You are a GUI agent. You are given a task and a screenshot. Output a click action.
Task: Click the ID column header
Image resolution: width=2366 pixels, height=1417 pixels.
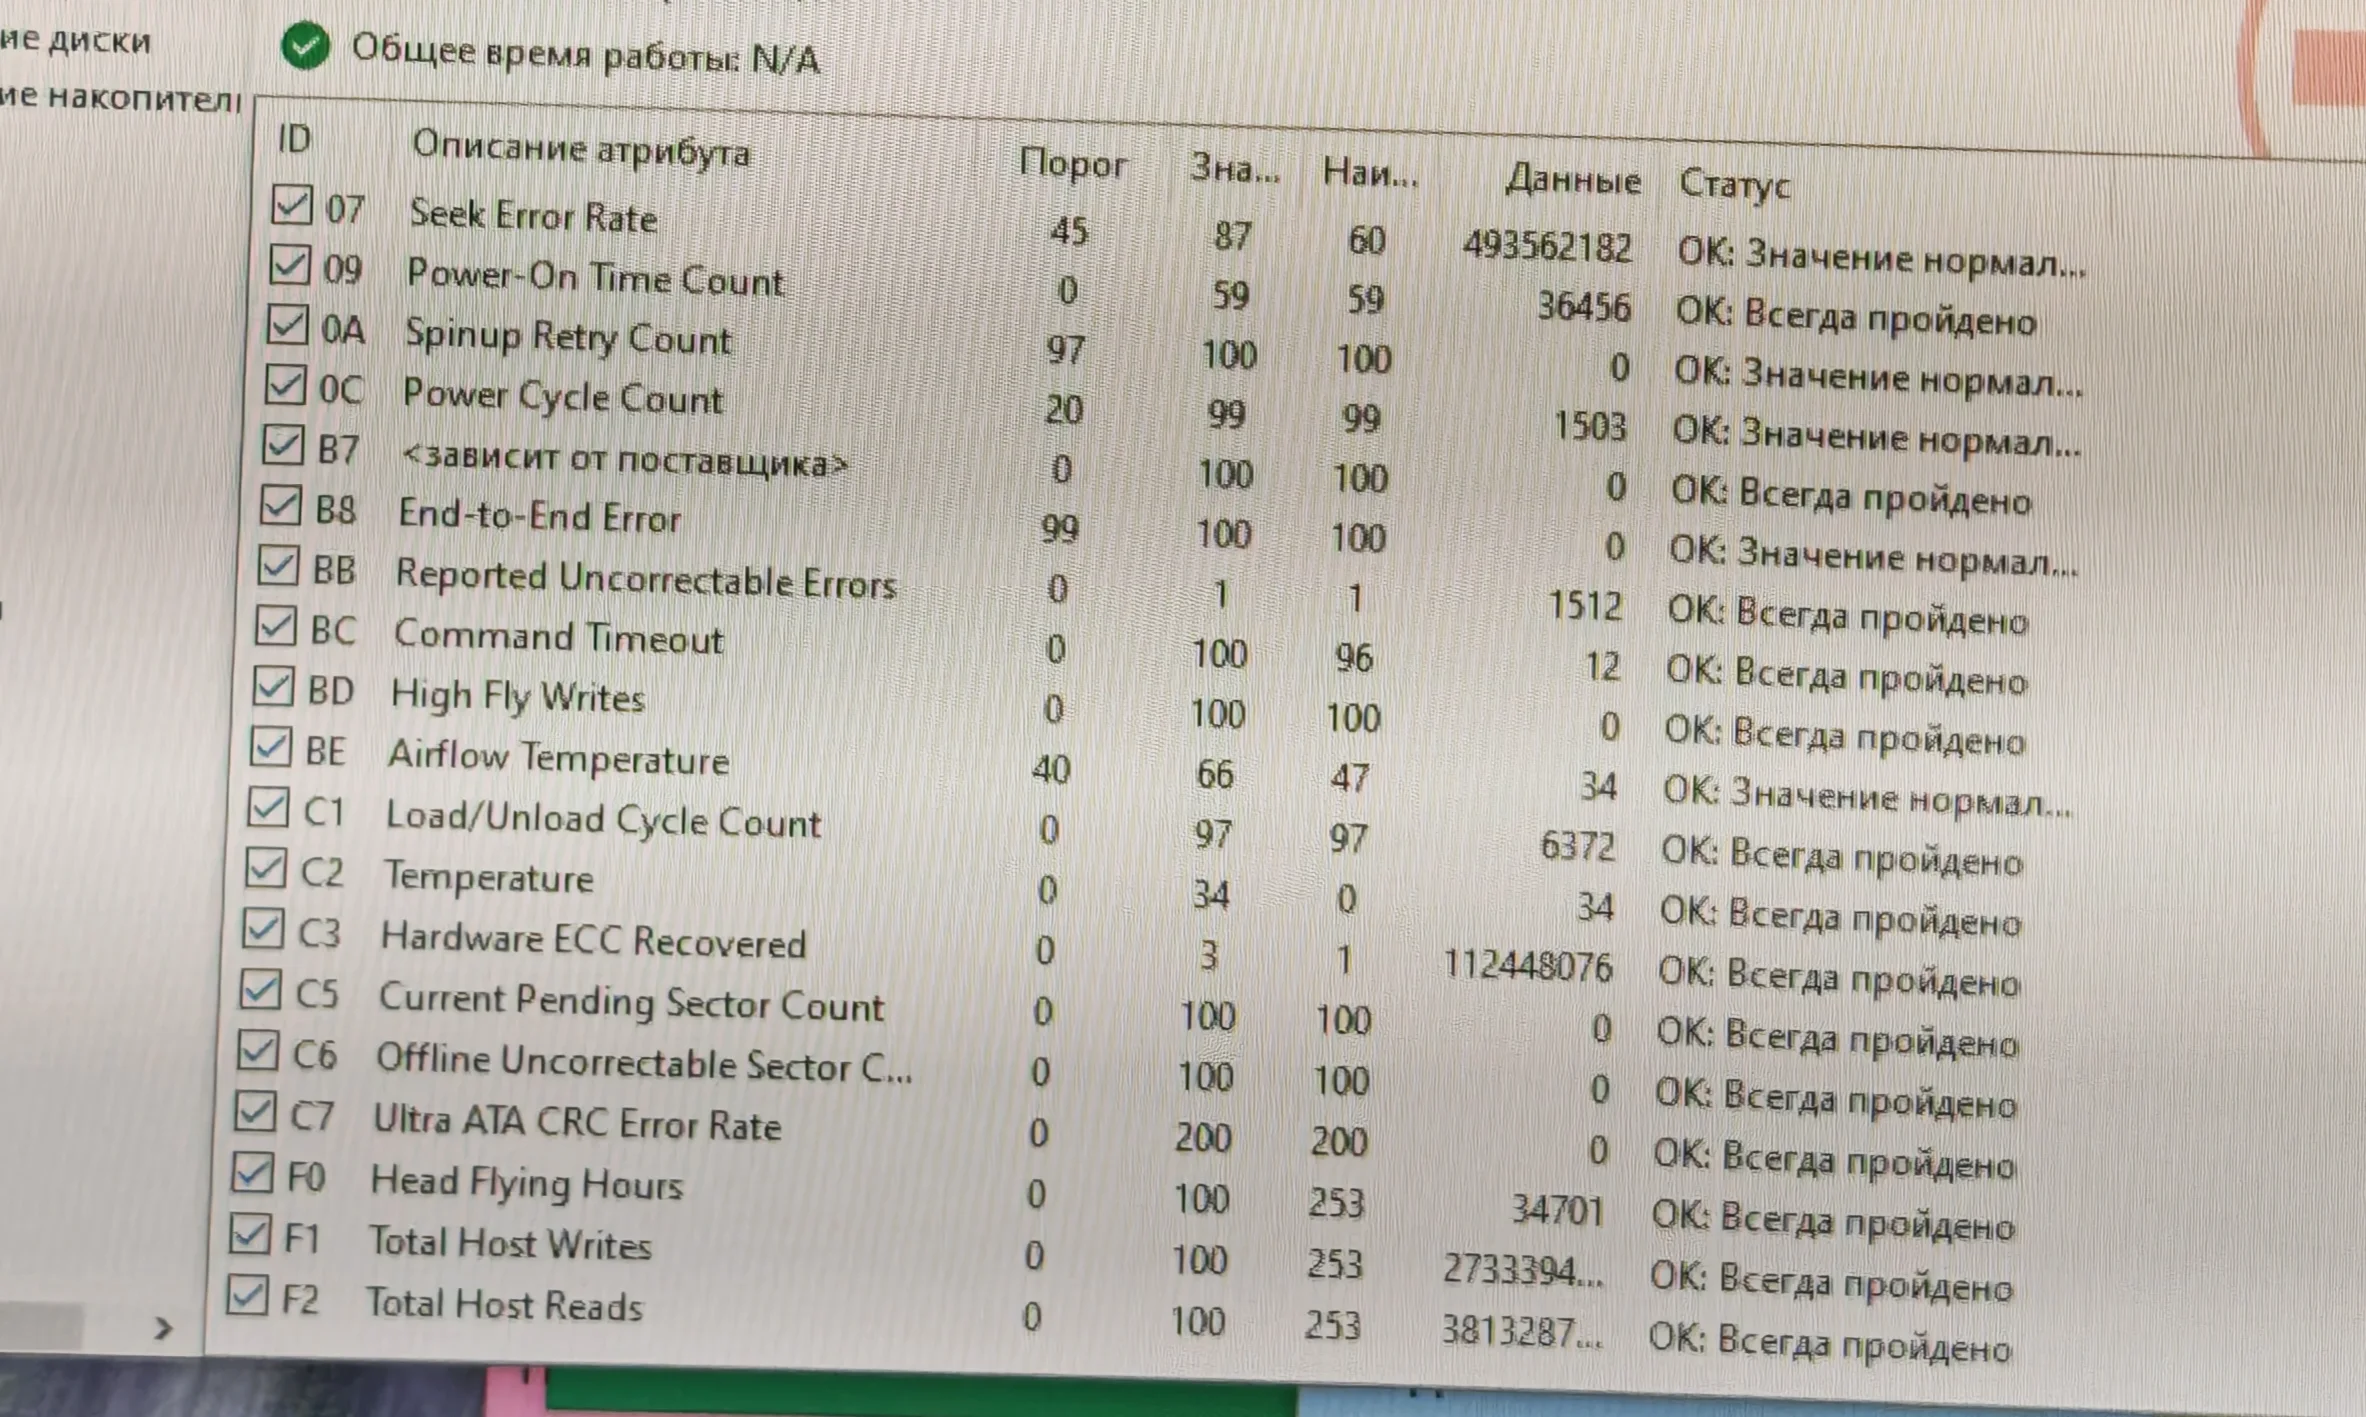(294, 140)
